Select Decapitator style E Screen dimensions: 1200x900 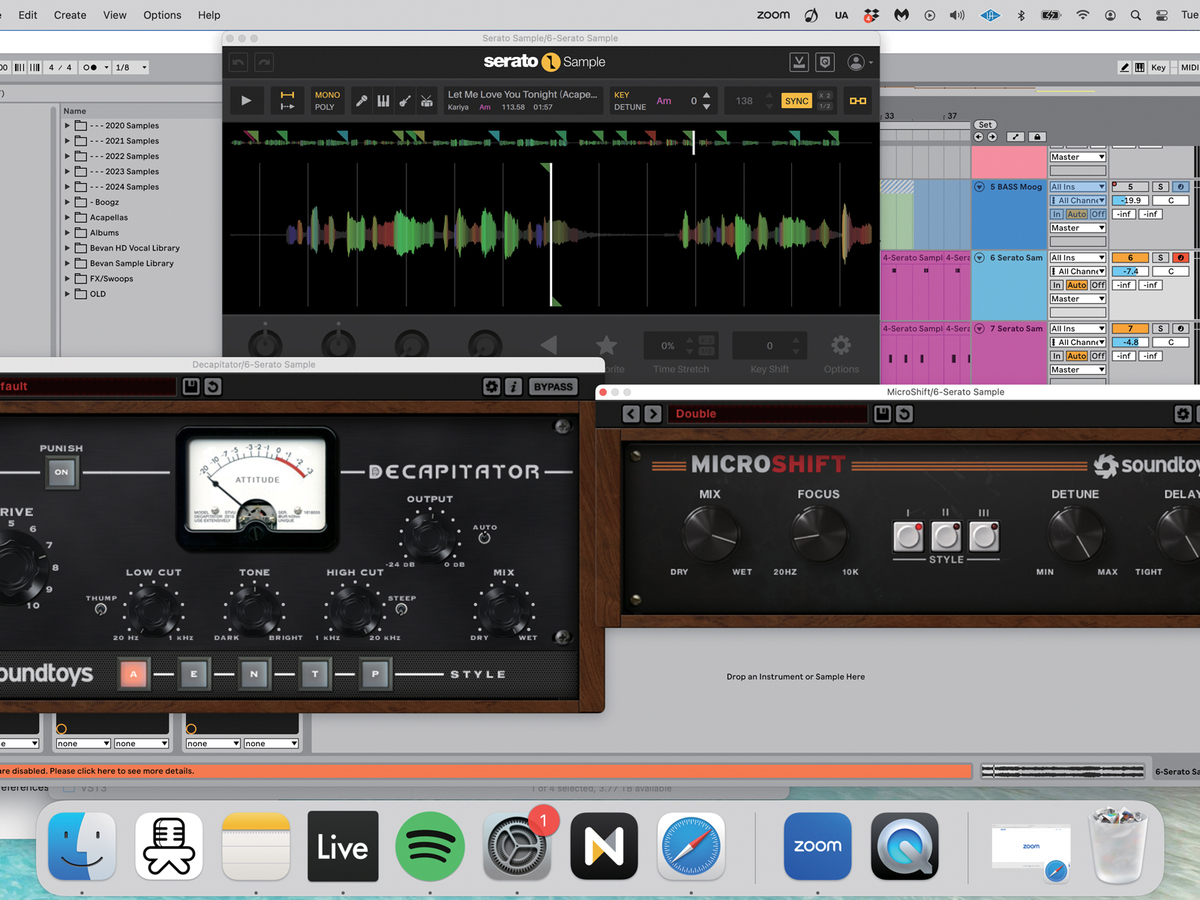point(194,674)
